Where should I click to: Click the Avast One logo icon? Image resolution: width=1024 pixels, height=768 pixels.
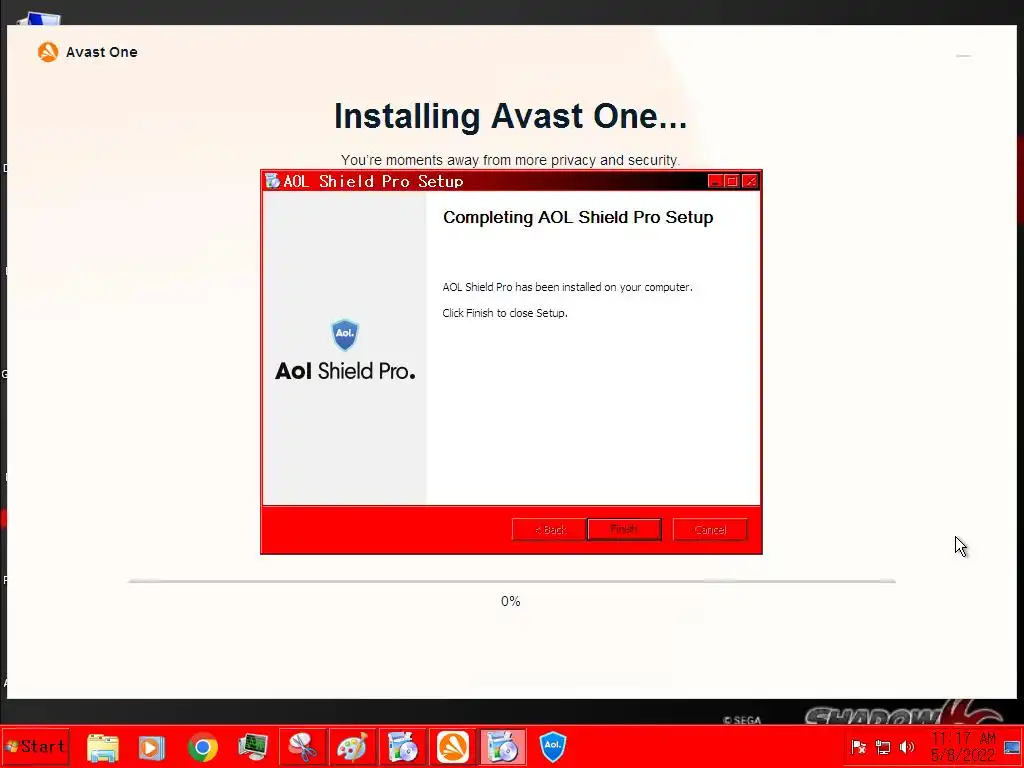click(x=48, y=52)
